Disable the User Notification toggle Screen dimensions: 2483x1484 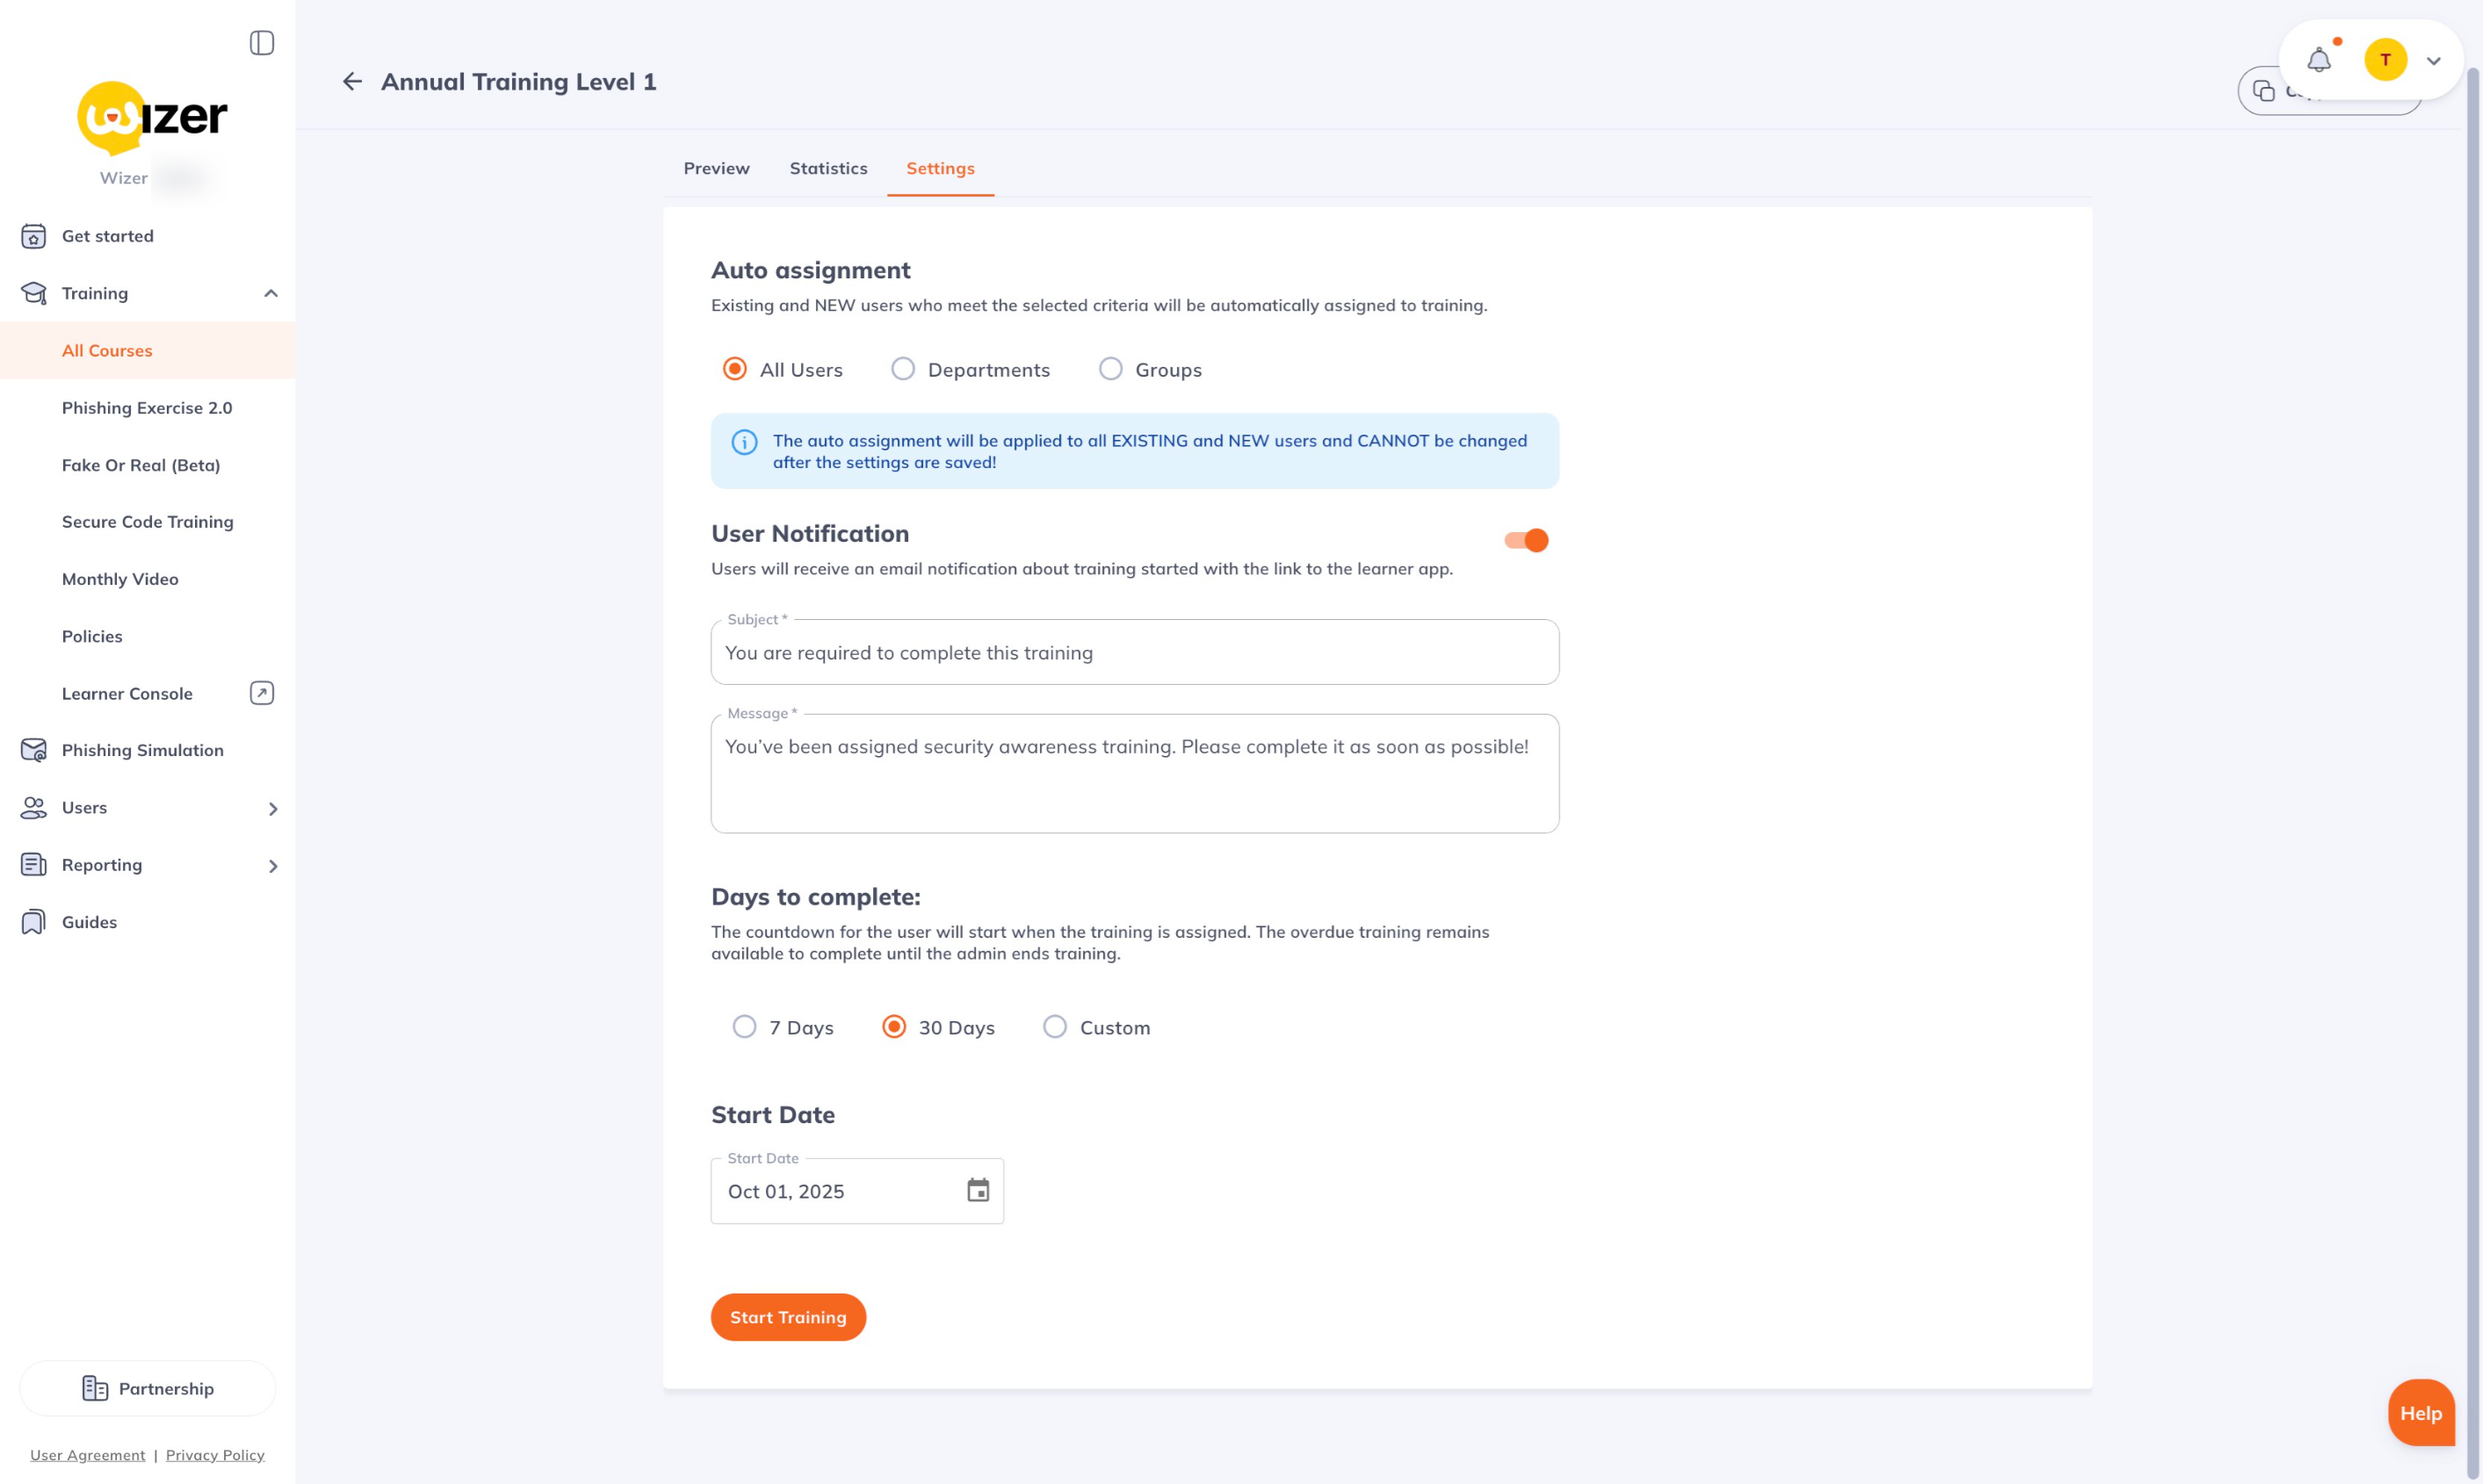coord(1526,540)
